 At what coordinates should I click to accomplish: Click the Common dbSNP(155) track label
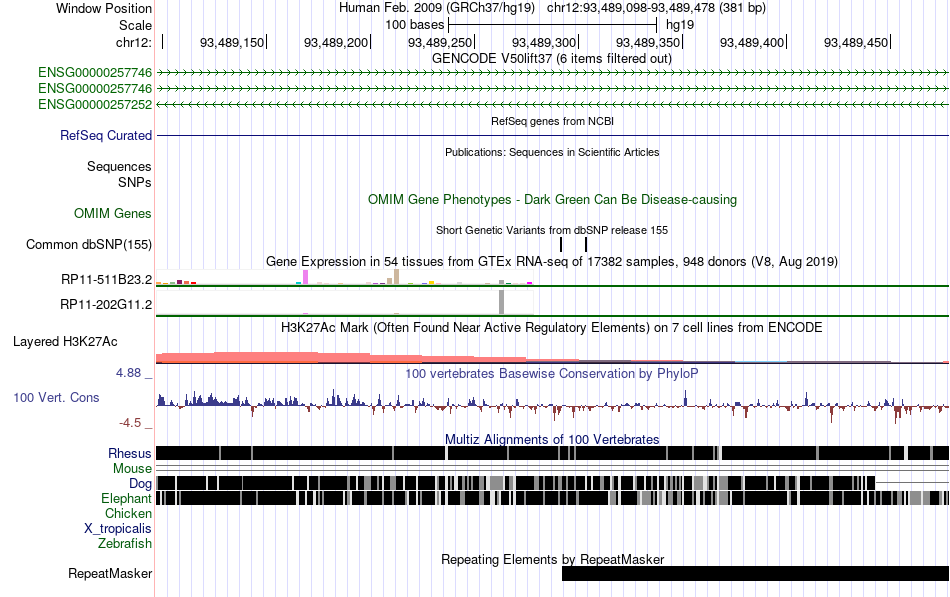(x=89, y=244)
